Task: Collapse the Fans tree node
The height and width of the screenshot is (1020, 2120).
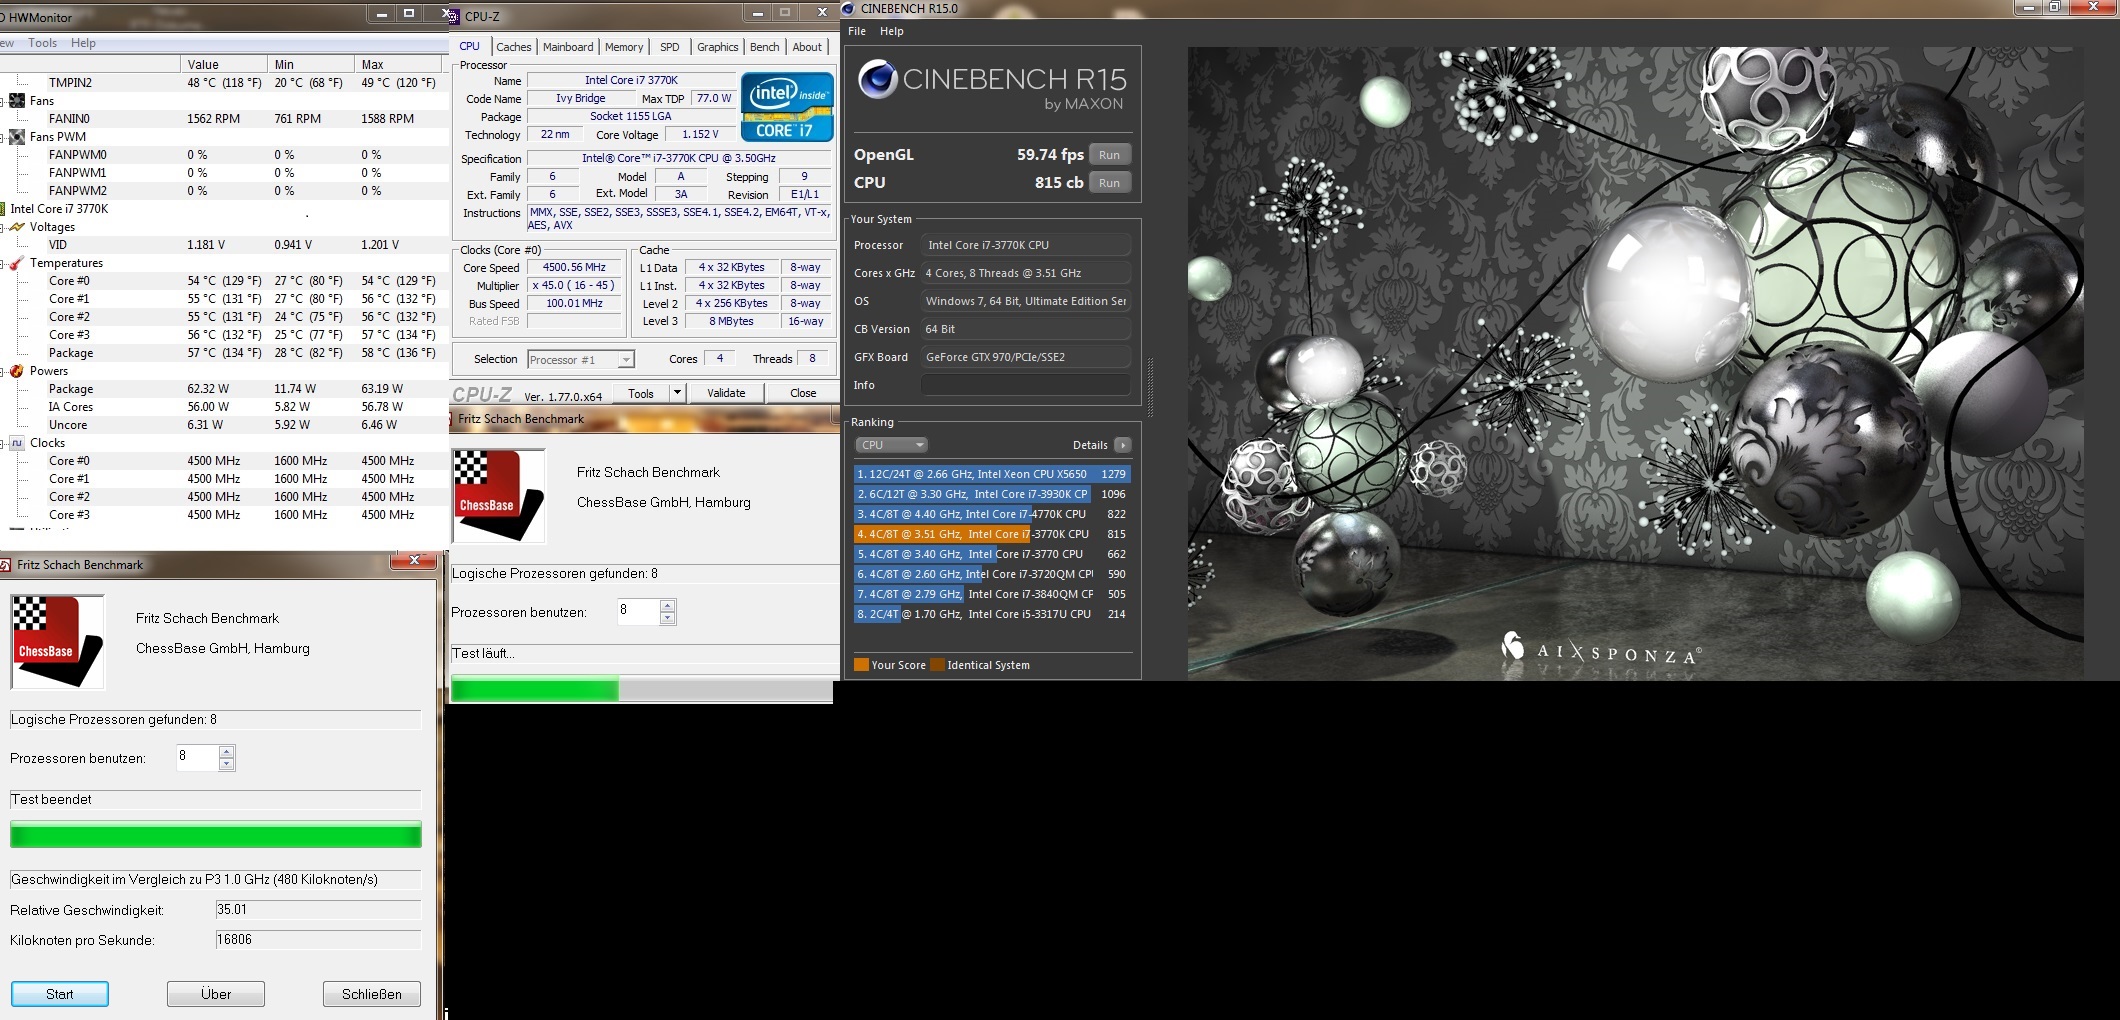Action: coord(3,101)
